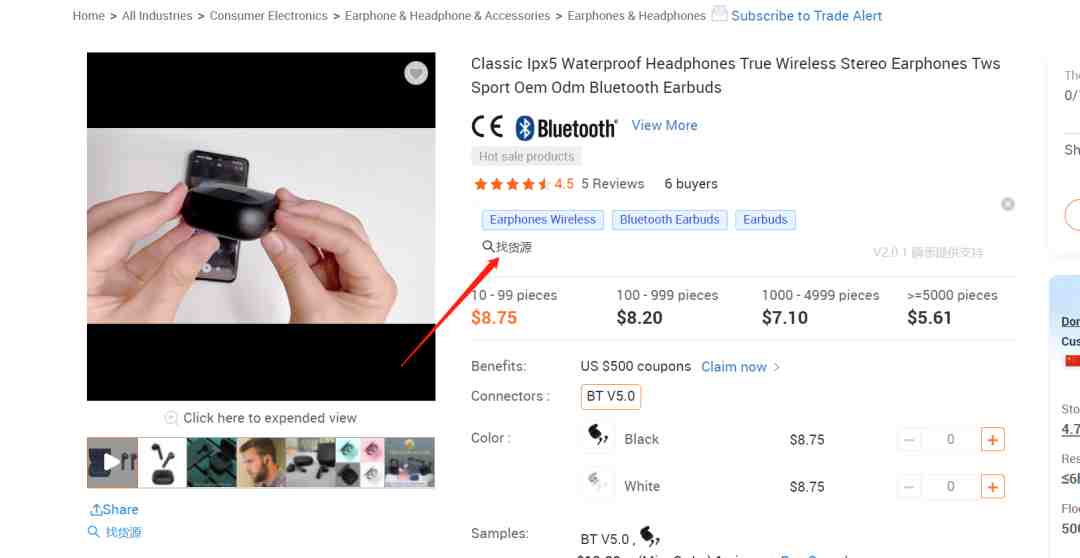
Task: Click the CE certification mark
Action: tap(487, 127)
